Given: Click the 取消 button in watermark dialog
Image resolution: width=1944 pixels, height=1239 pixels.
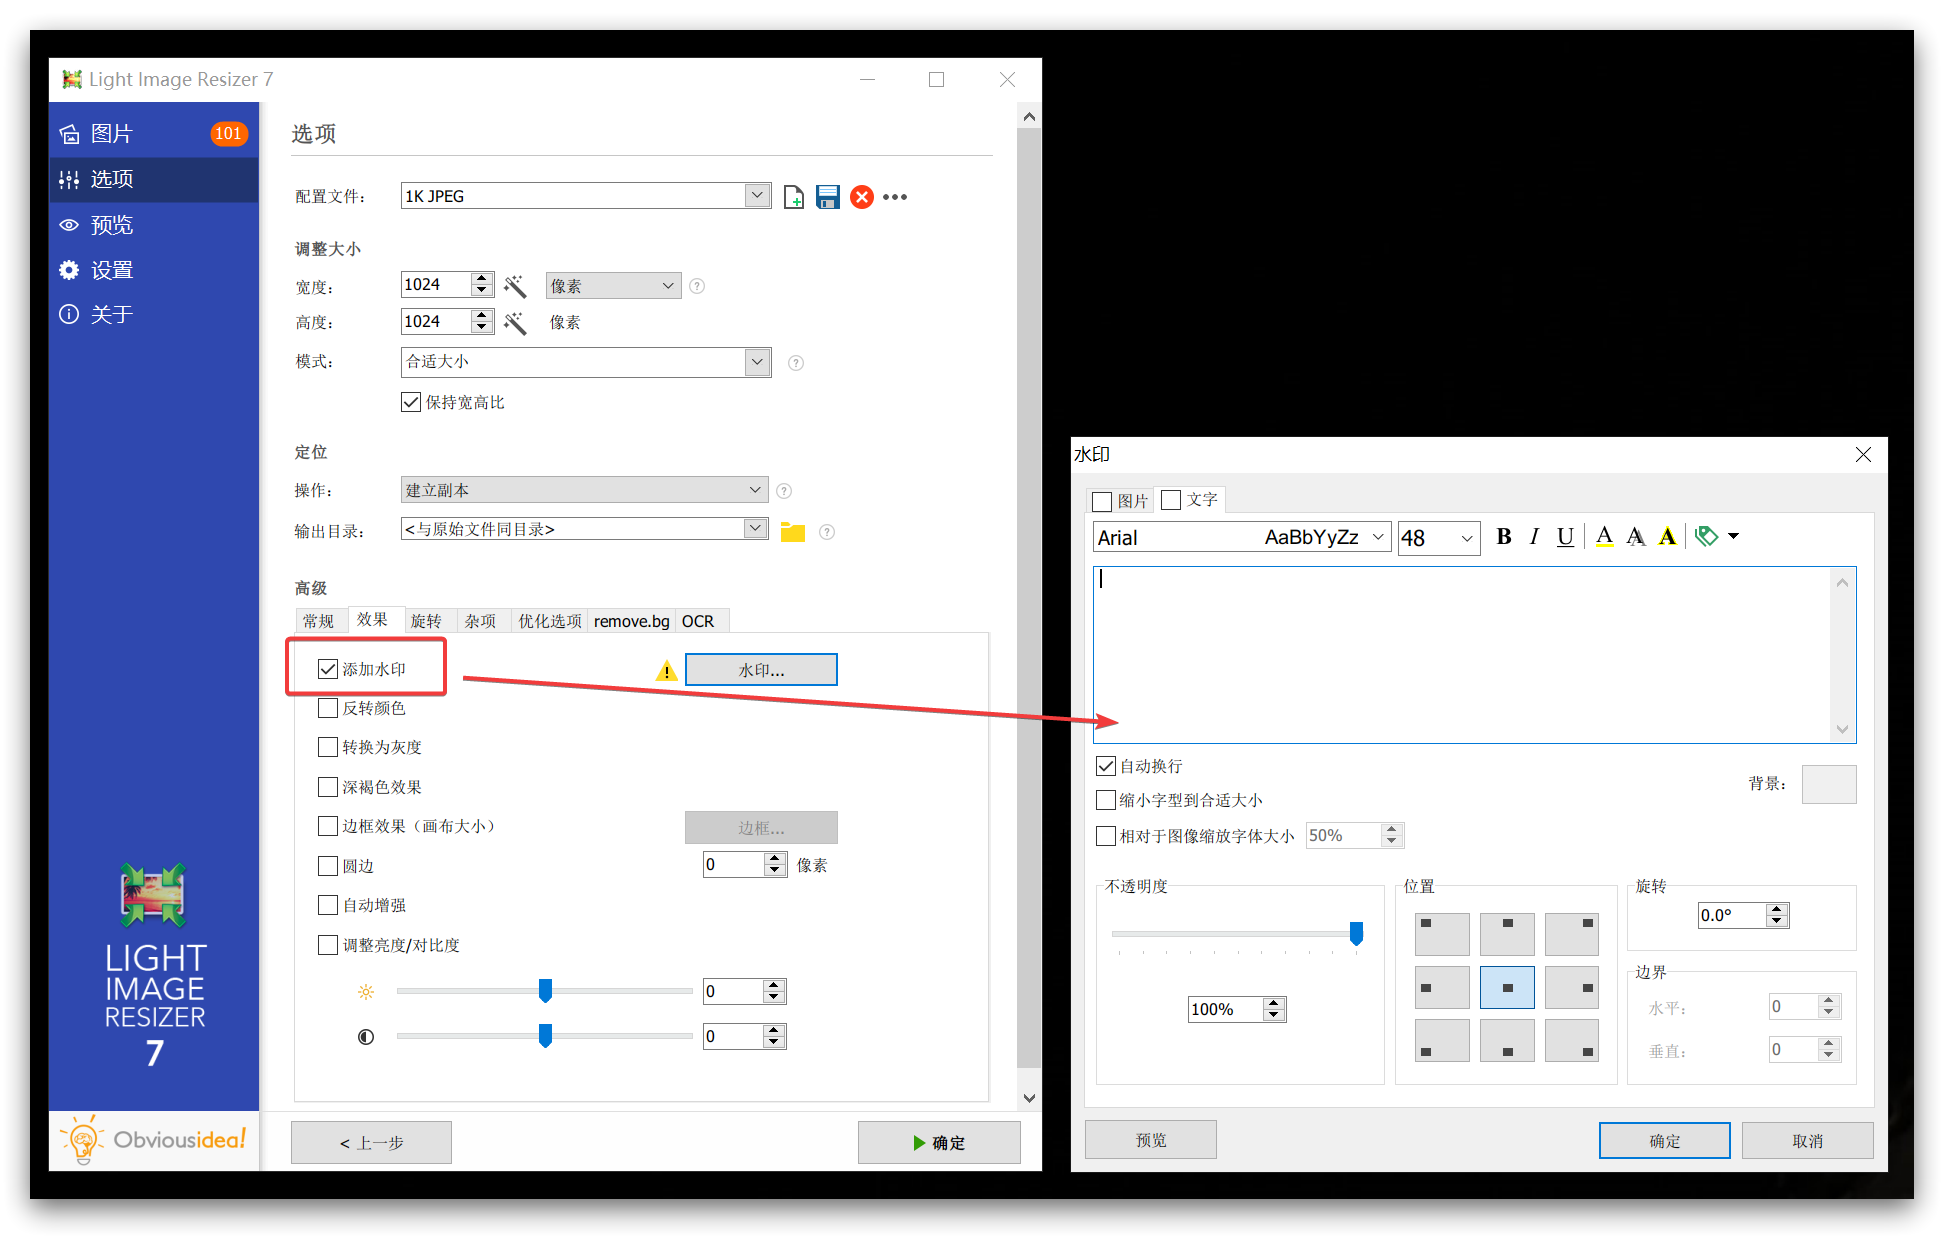Looking at the screenshot, I should coord(1806,1141).
